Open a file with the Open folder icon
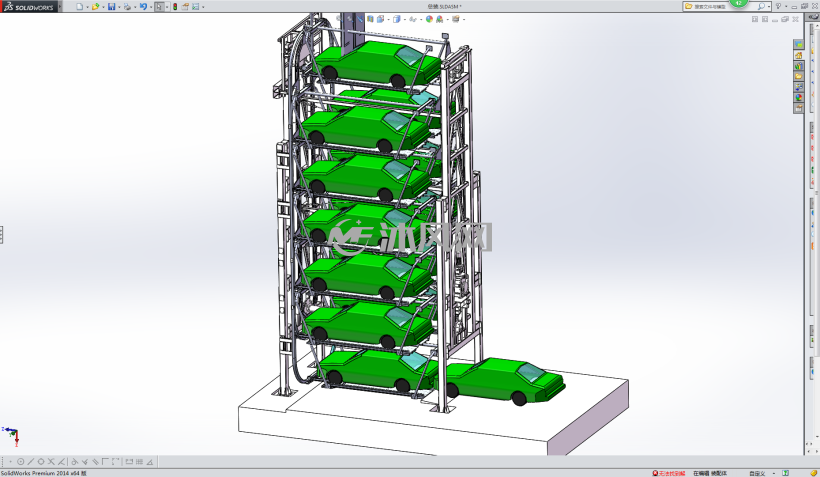This screenshot has height=477, width=820. [95, 7]
